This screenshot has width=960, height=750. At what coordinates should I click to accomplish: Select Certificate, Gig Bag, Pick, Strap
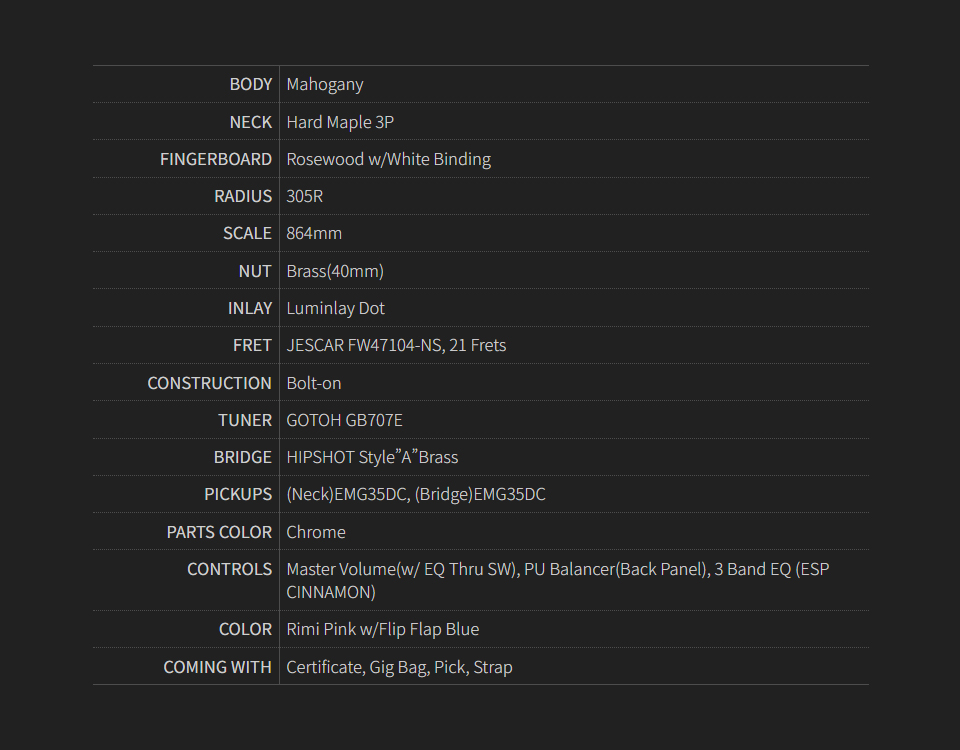(399, 667)
